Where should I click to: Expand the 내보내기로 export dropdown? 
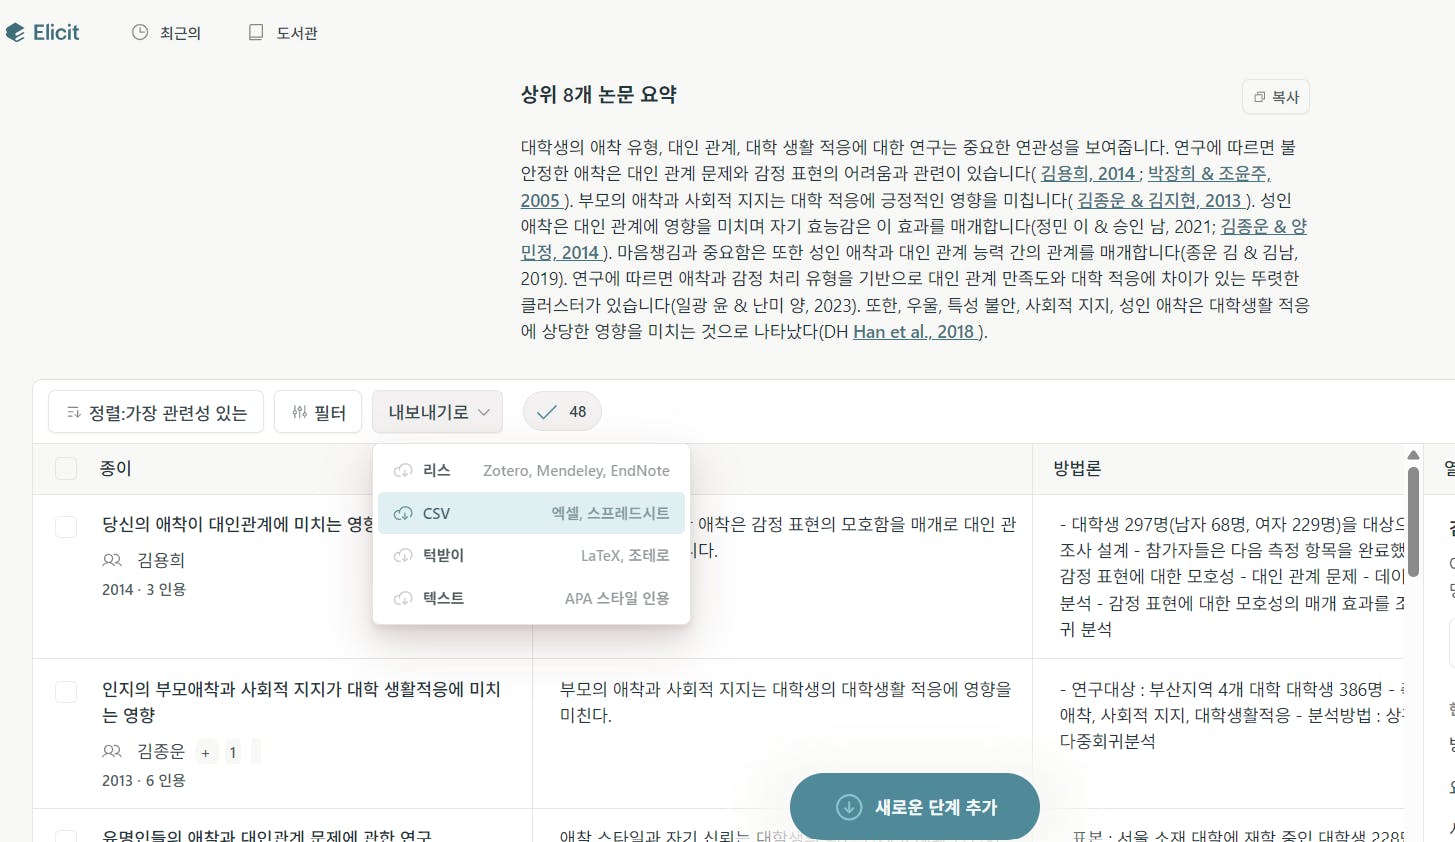437,412
